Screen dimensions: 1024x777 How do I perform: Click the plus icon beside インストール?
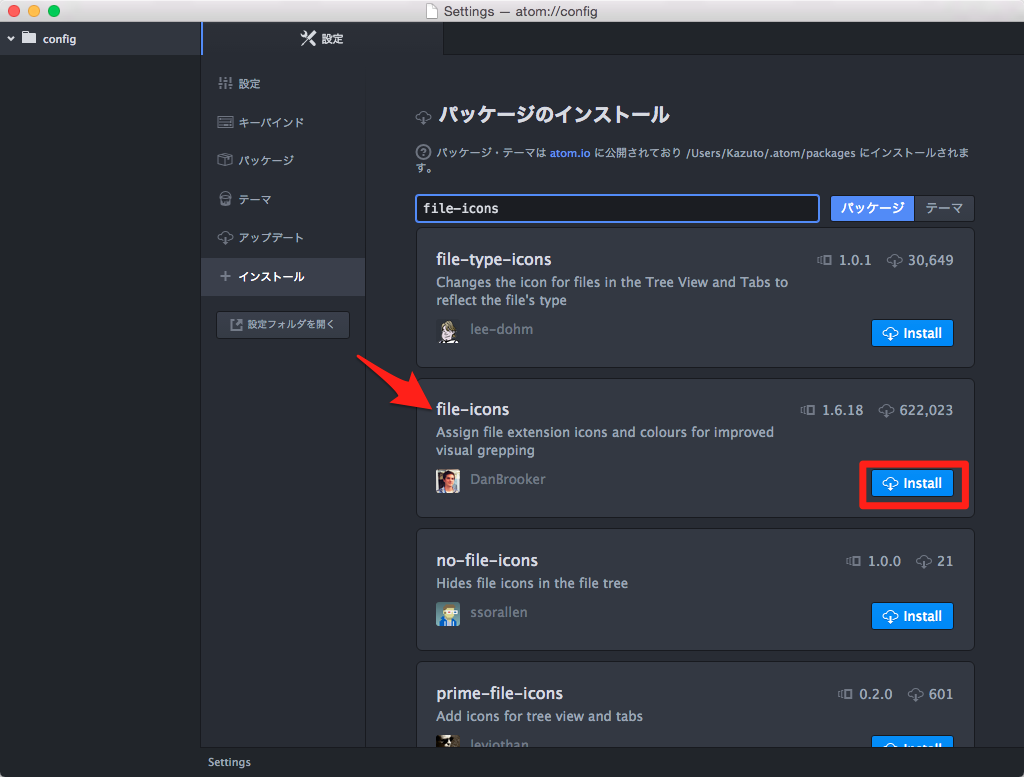225,276
